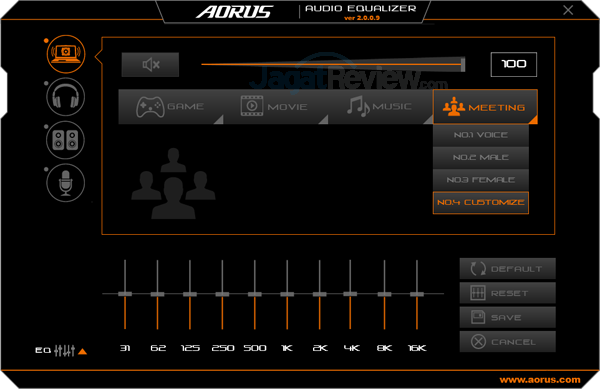Viewport: 600px width, 389px height.
Task: Collapse the EQ panel using orange arrow
Action: [82, 351]
